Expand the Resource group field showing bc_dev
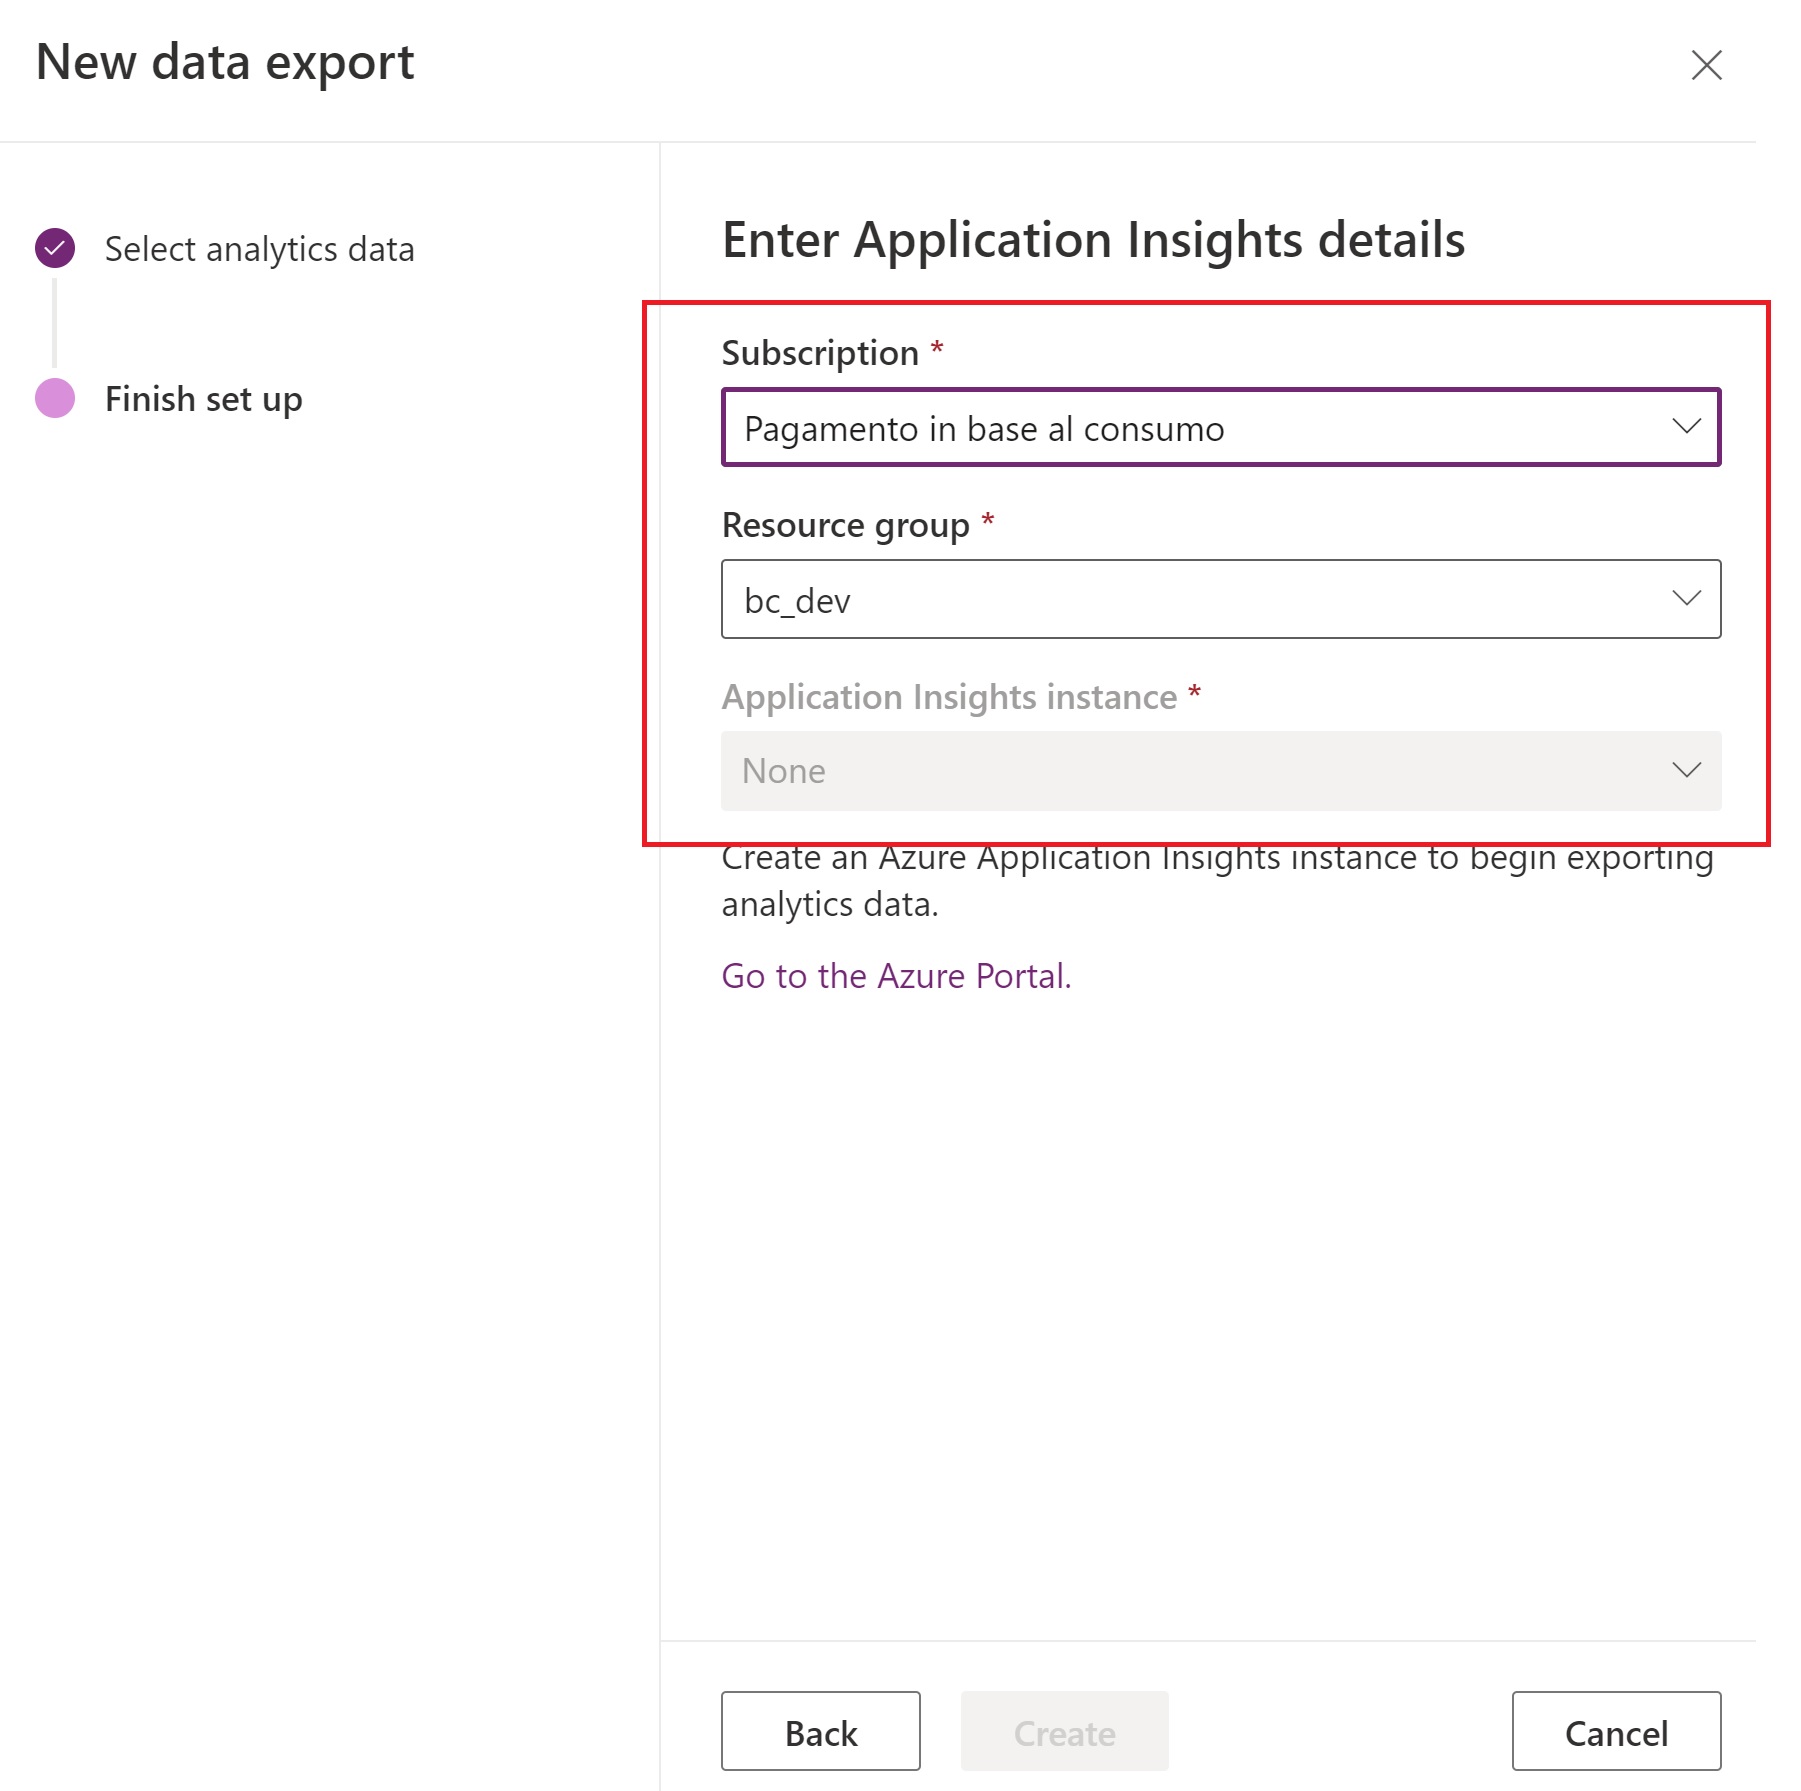Viewport: 1801px width, 1791px height. coord(1200,600)
